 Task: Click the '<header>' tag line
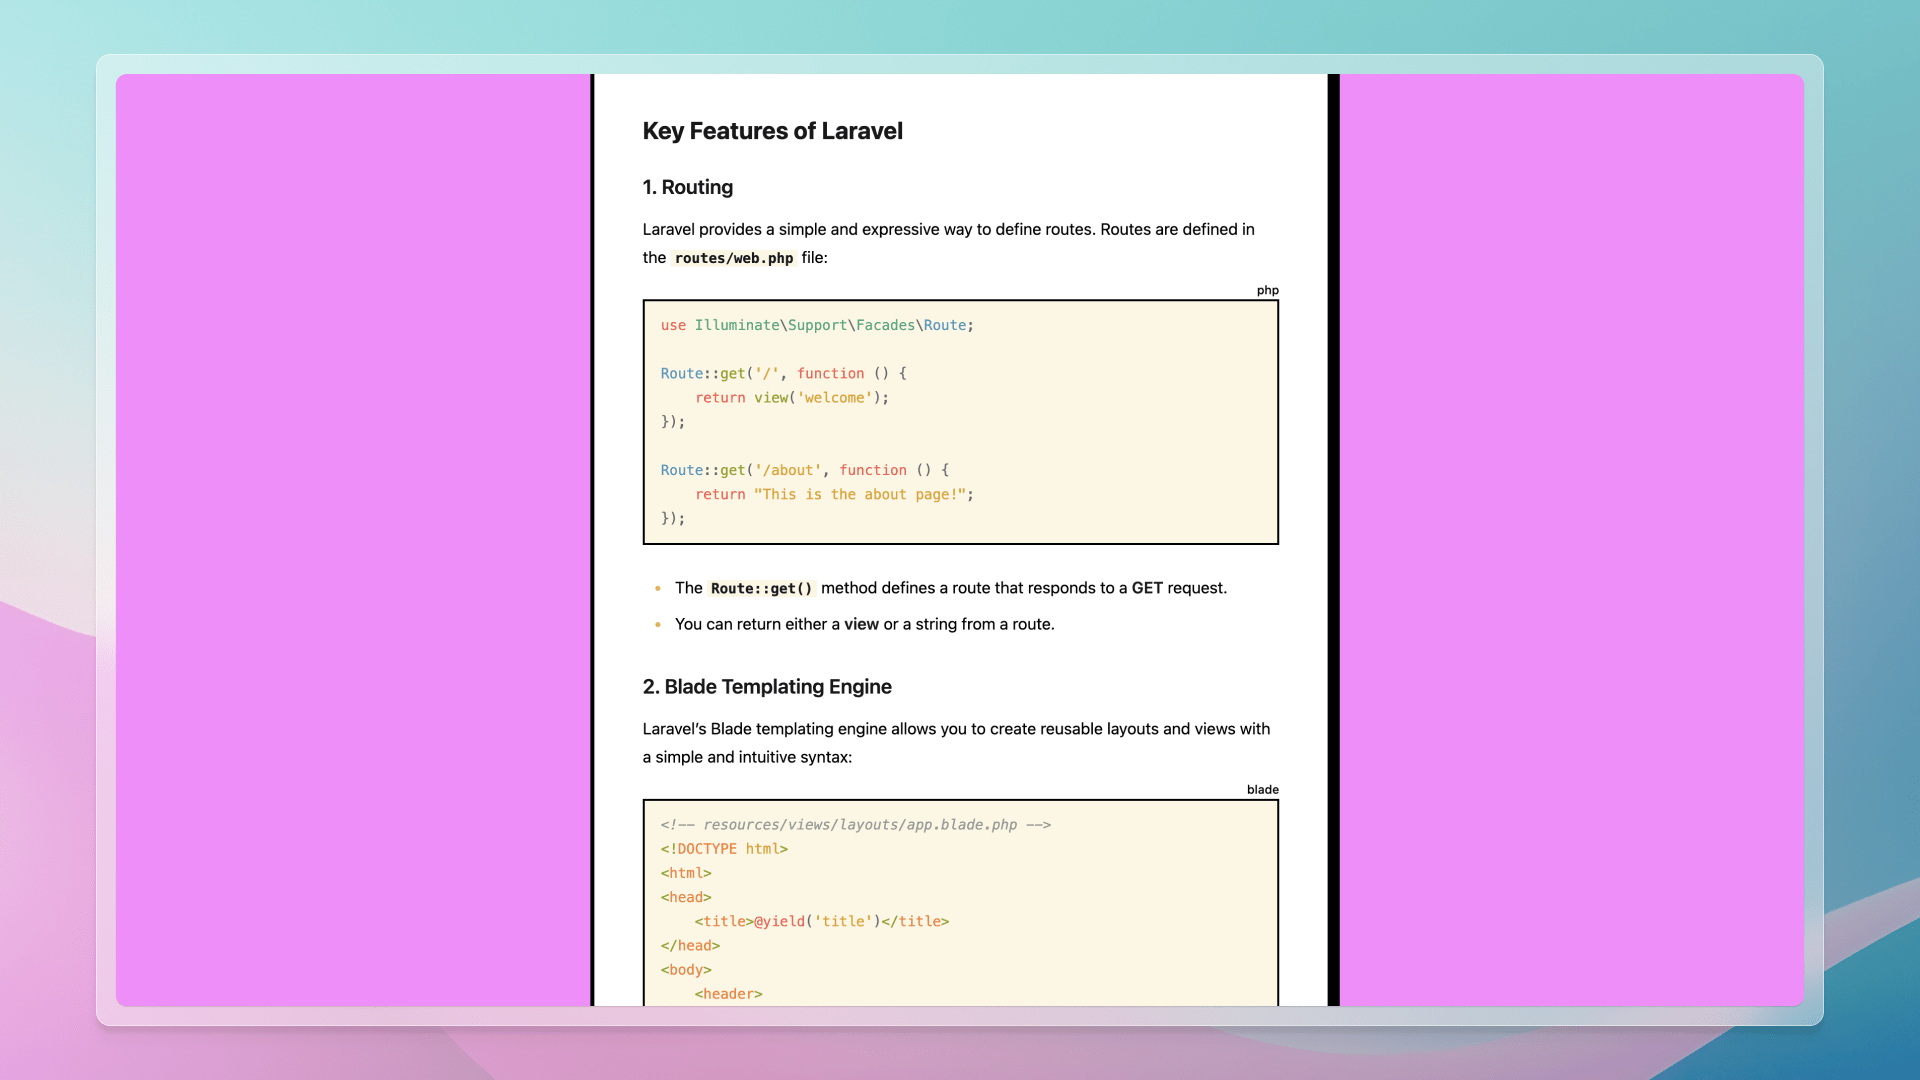tap(729, 994)
